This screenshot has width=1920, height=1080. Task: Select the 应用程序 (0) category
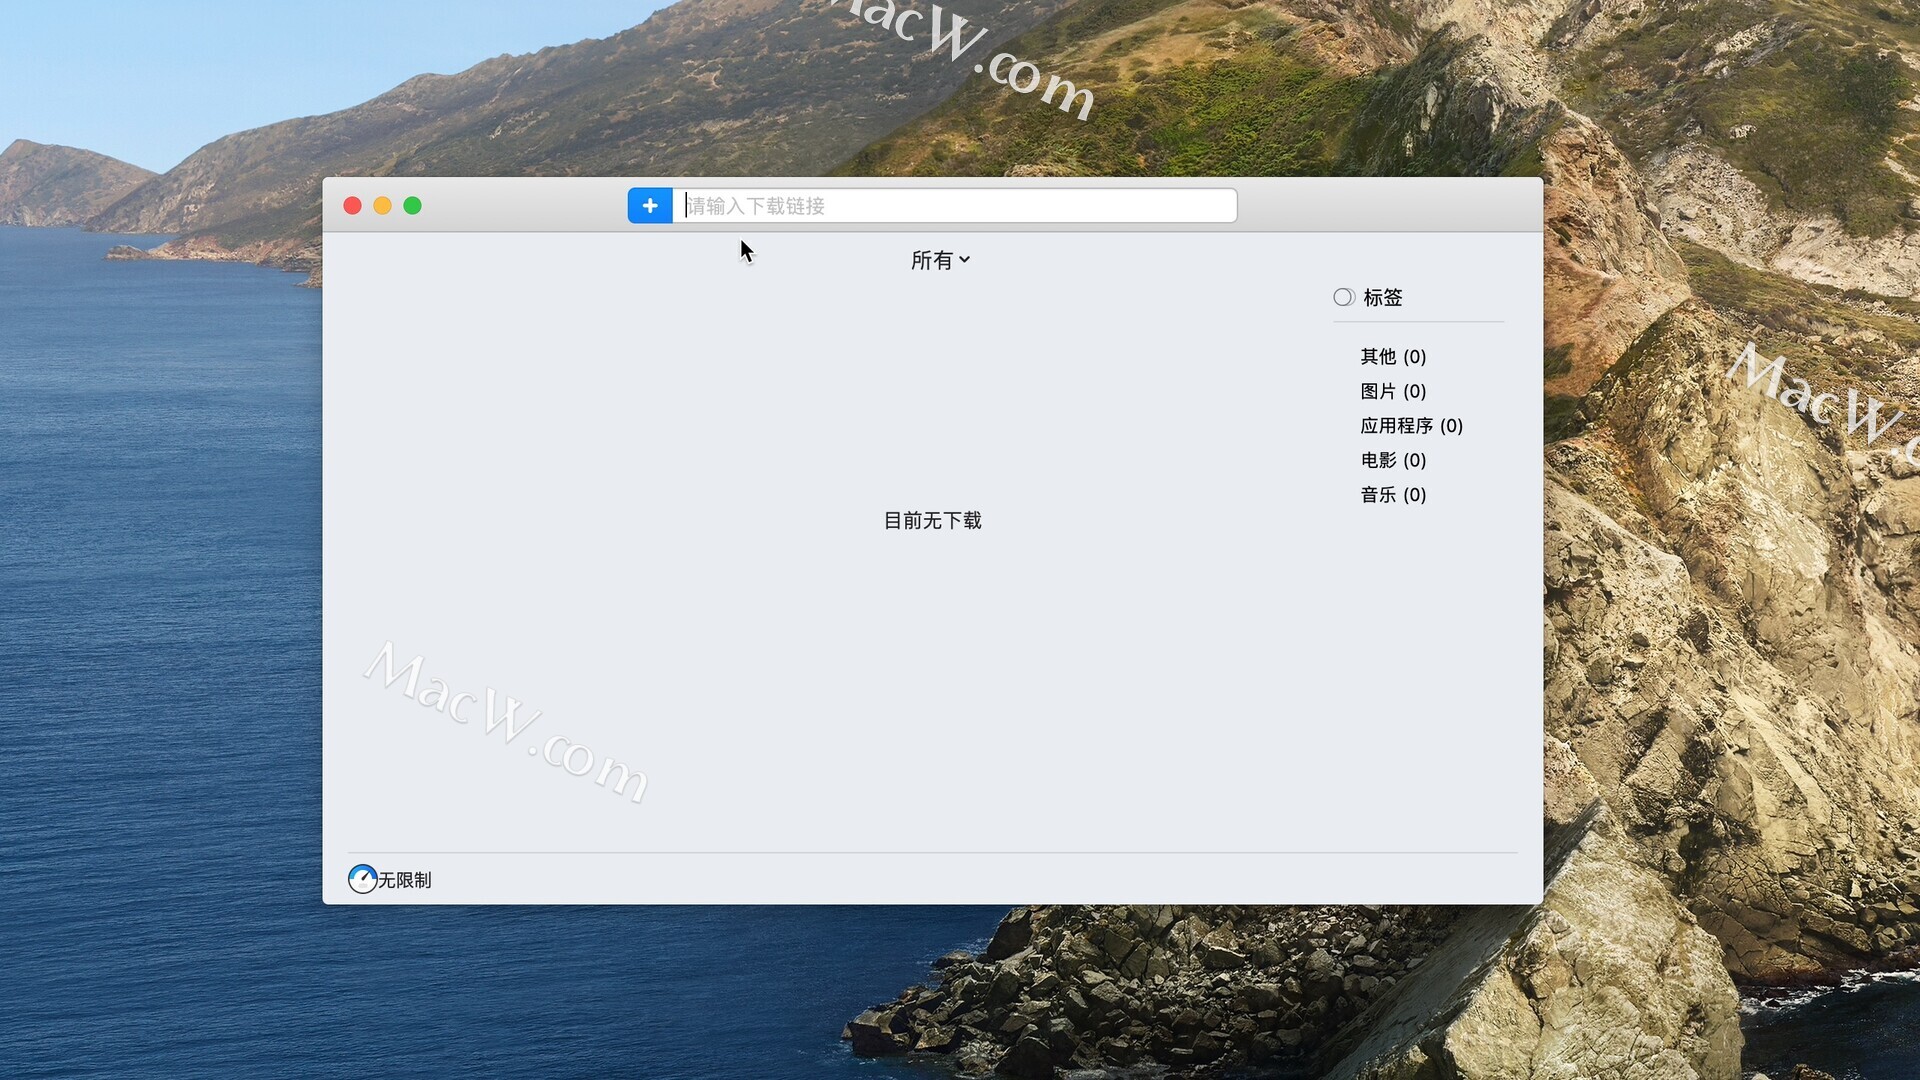1411,426
